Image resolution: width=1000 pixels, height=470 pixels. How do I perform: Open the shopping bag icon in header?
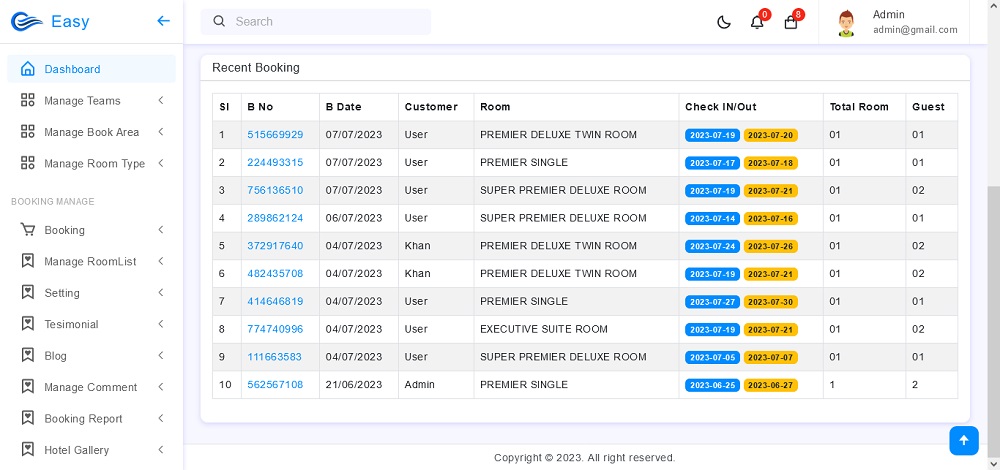791,22
